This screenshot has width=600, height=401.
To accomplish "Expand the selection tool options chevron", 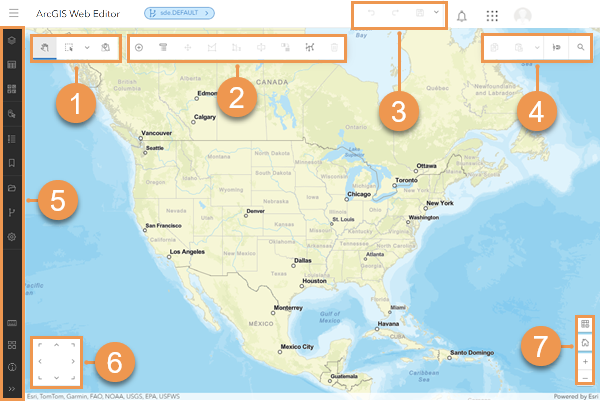I will point(87,48).
